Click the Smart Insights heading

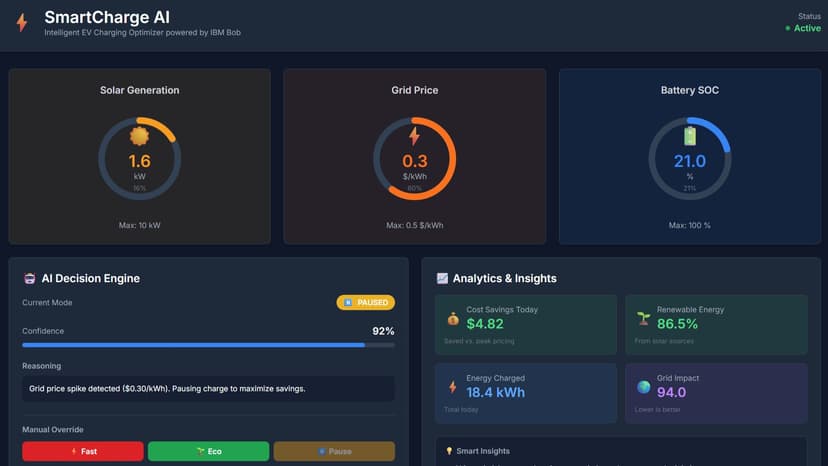pos(483,451)
